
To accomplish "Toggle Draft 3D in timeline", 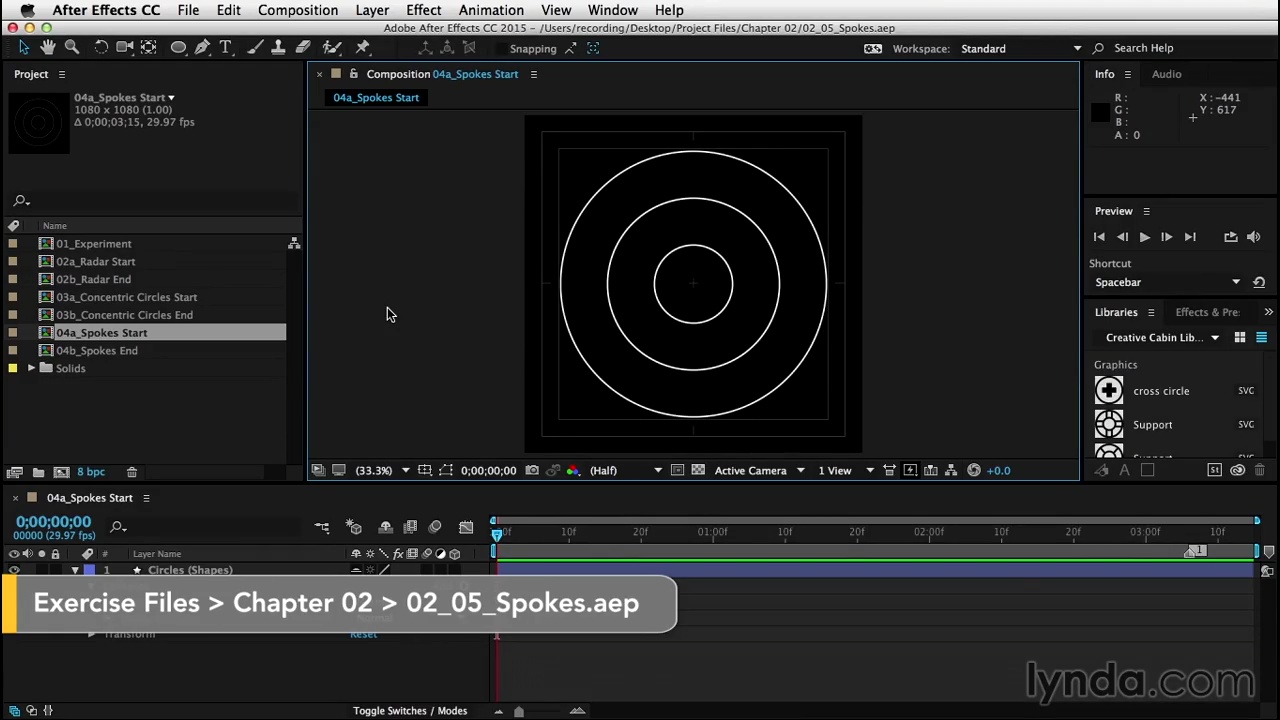I will [353, 527].
